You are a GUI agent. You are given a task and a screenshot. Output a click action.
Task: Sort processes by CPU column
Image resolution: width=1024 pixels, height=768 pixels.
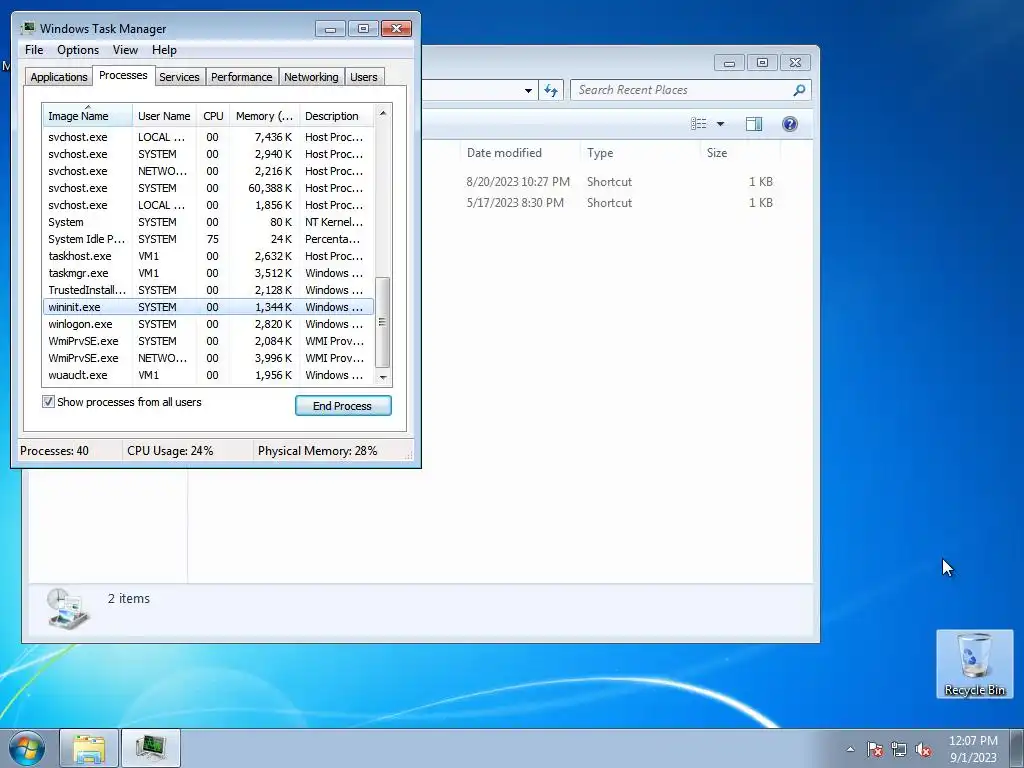coord(213,116)
